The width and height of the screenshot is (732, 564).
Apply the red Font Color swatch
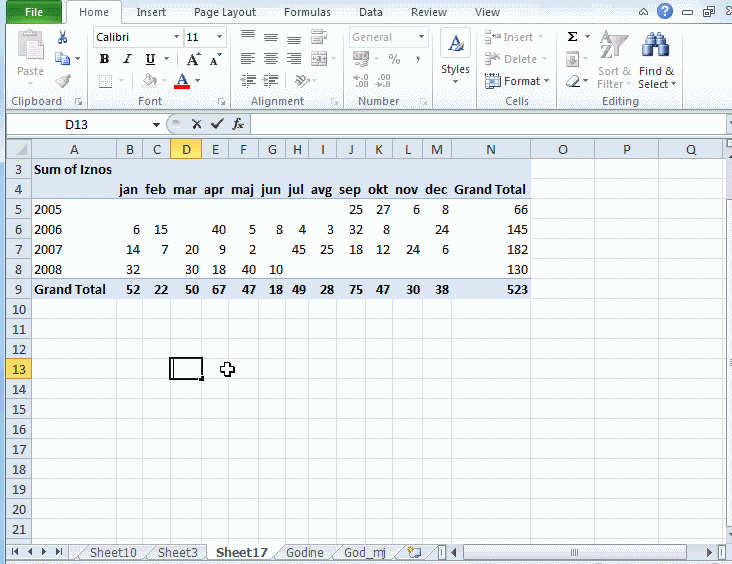(x=182, y=81)
